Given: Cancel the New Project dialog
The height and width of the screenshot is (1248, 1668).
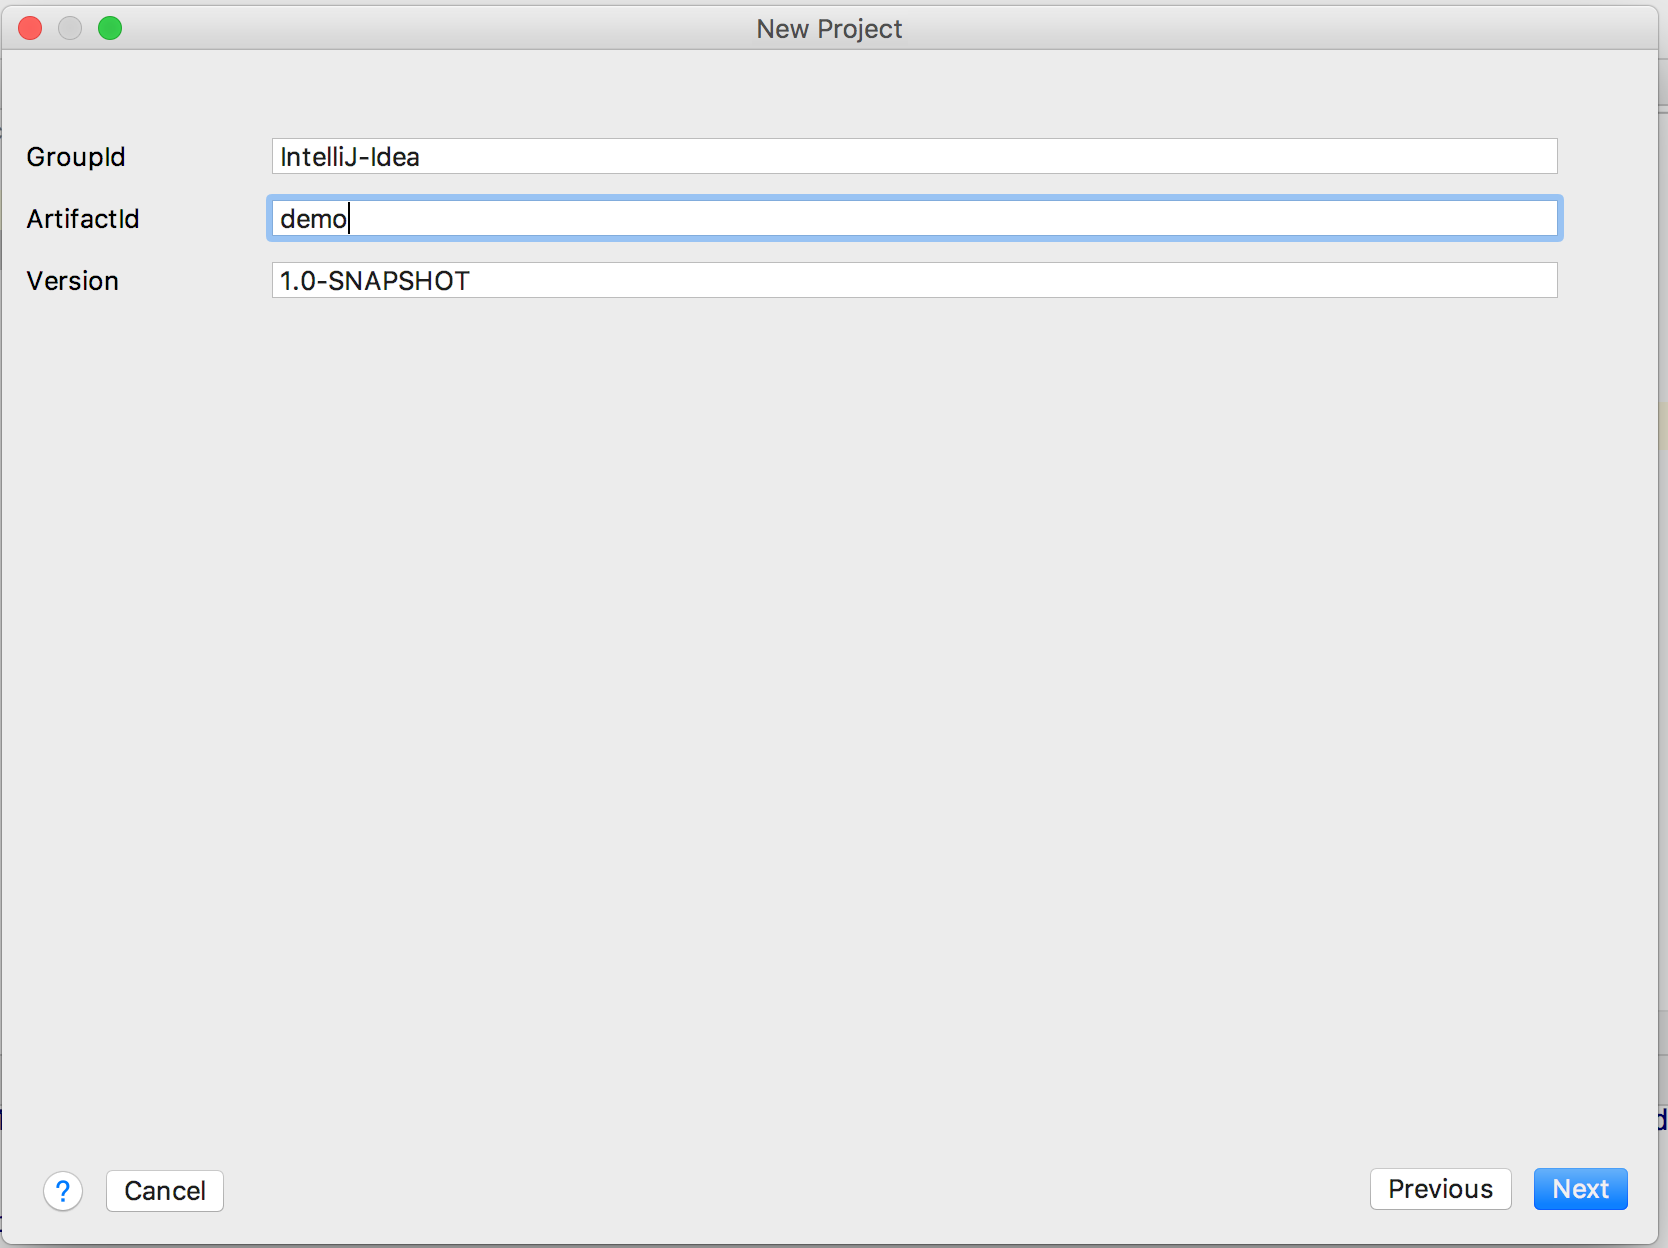Looking at the screenshot, I should [165, 1190].
